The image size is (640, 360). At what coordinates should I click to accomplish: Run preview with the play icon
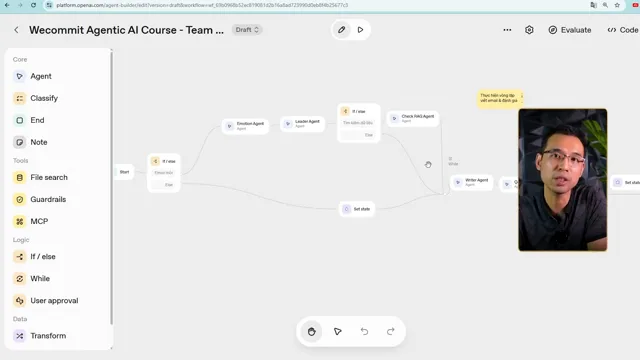[x=360, y=30]
